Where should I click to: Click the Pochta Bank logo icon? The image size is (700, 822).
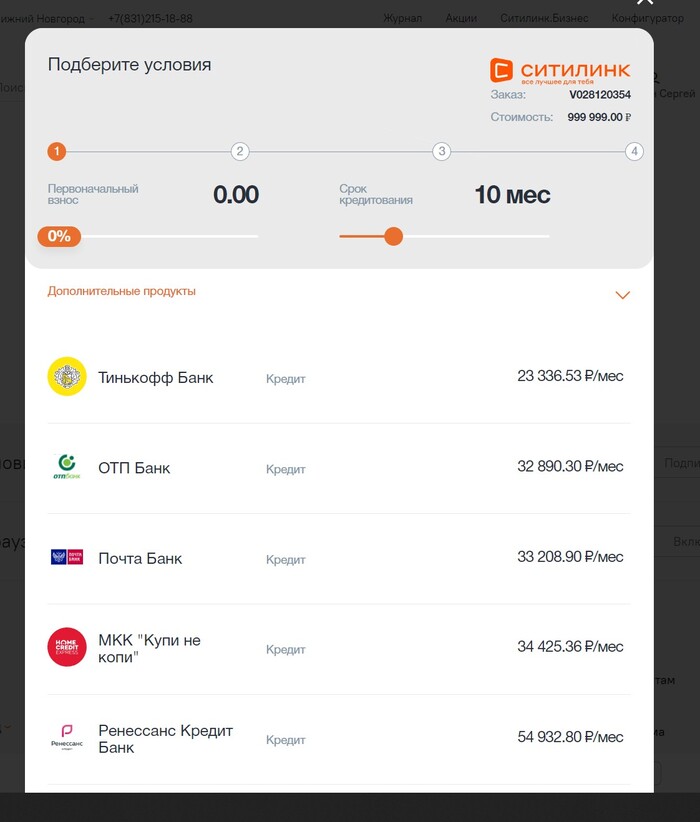coord(67,557)
